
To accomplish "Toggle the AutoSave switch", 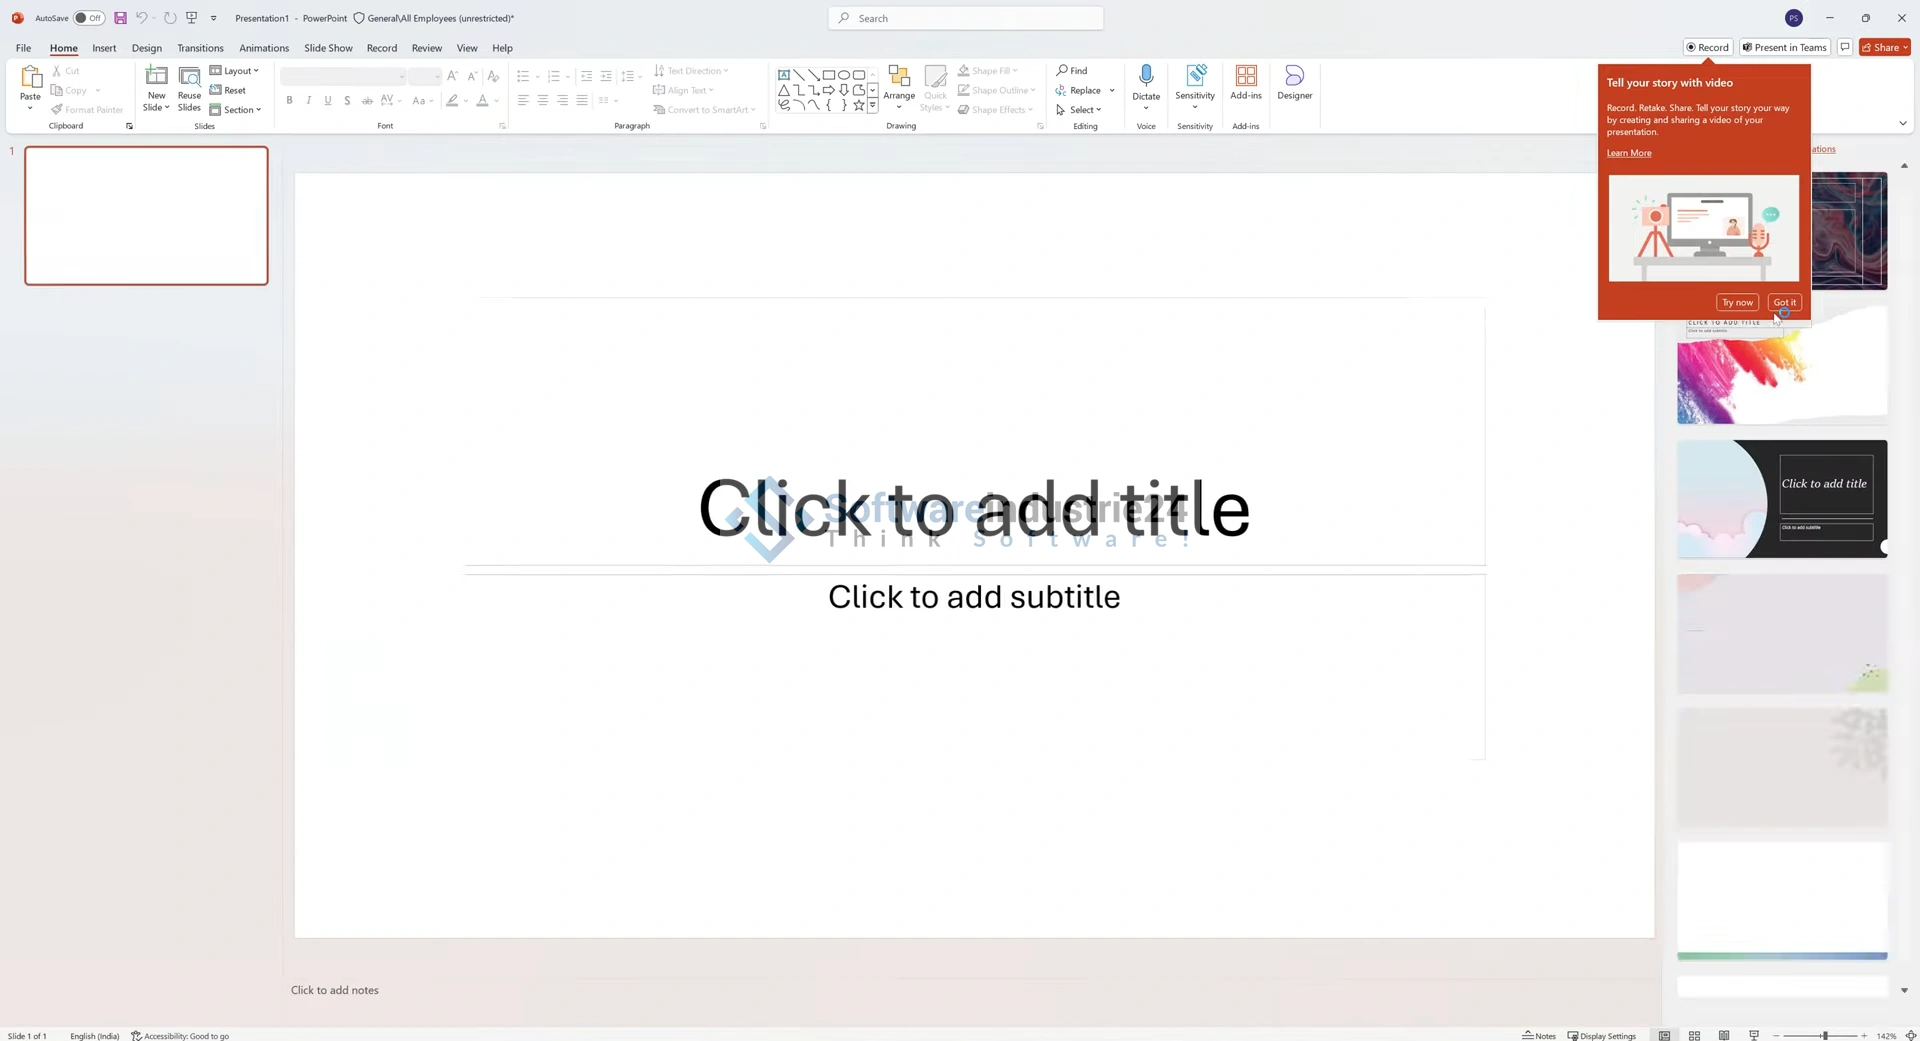I will (x=89, y=18).
